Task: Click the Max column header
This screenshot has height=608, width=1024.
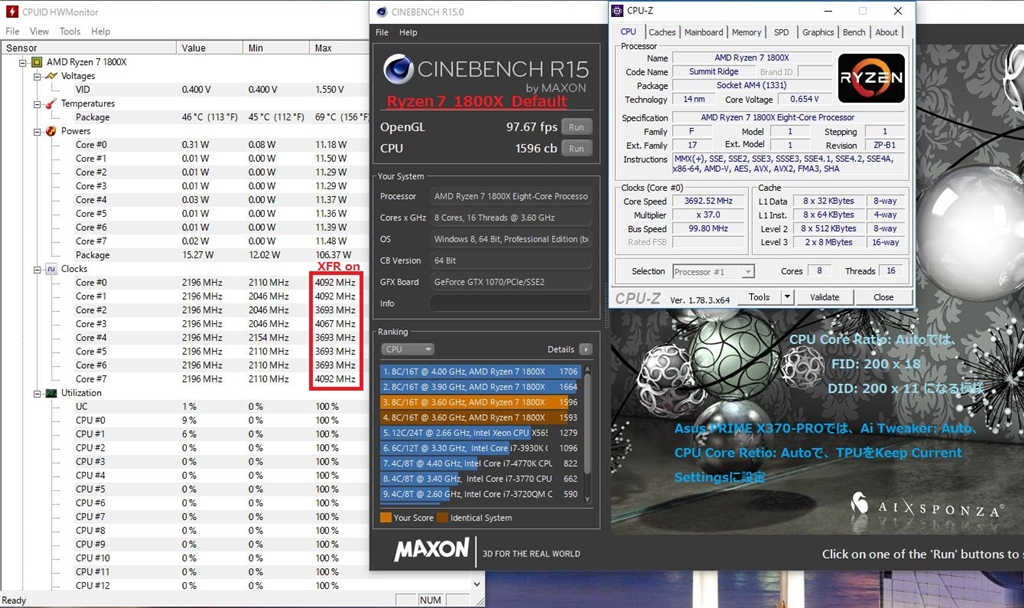Action: (339, 48)
